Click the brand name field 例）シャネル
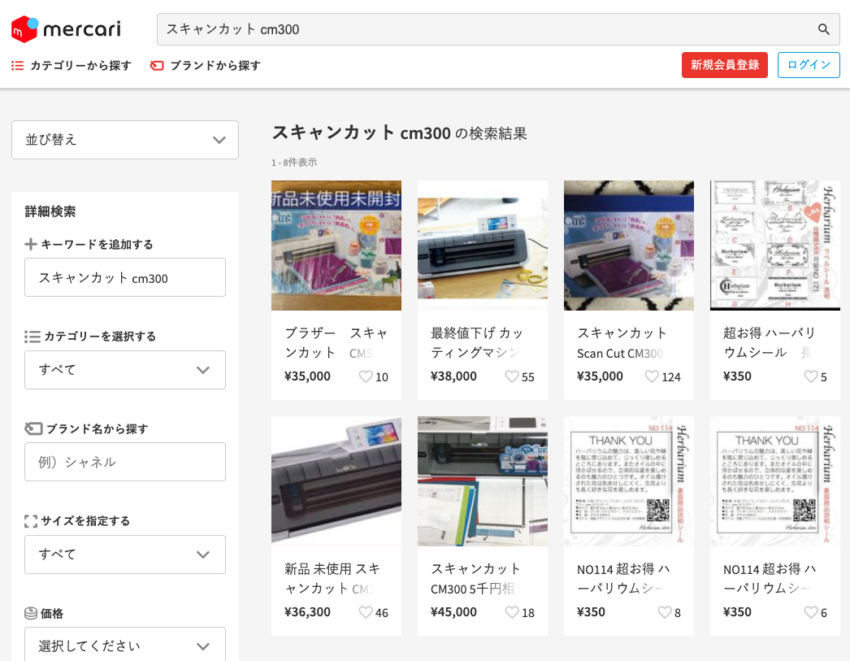The width and height of the screenshot is (850, 661). coord(125,462)
